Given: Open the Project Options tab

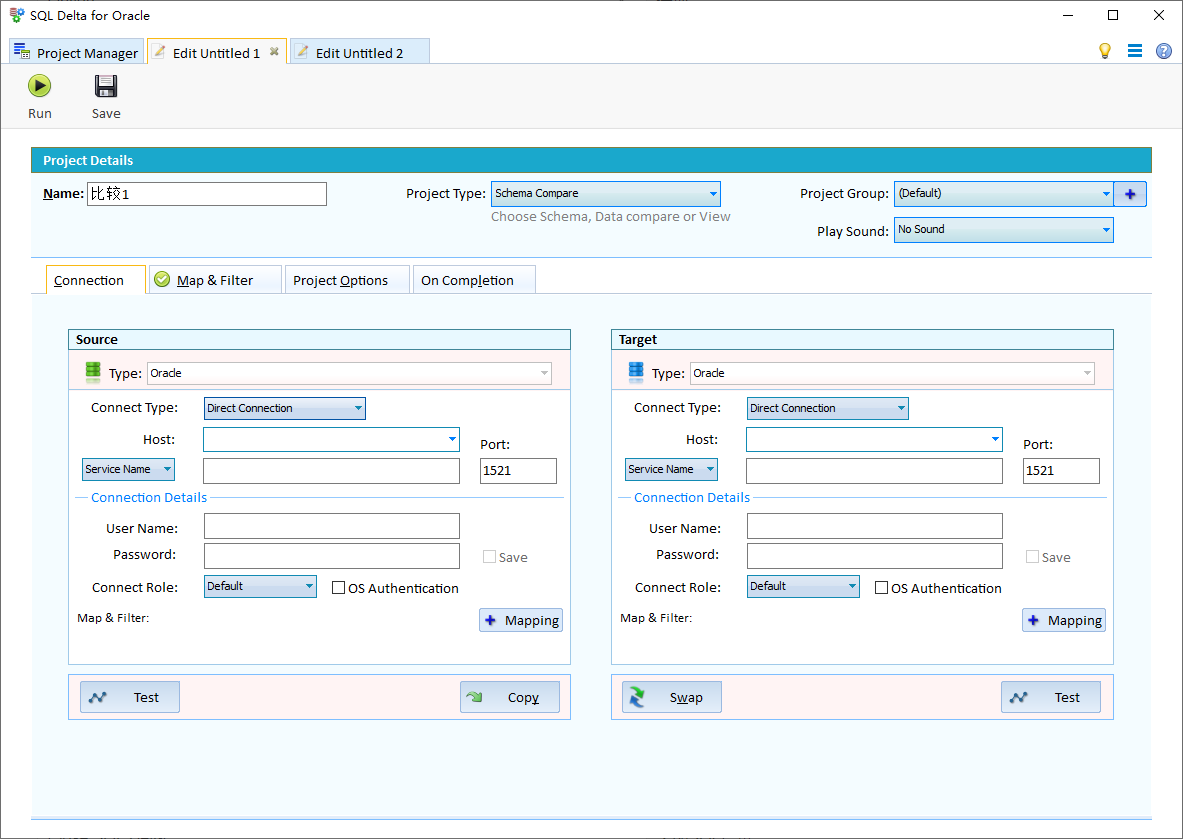Looking at the screenshot, I should (347, 280).
